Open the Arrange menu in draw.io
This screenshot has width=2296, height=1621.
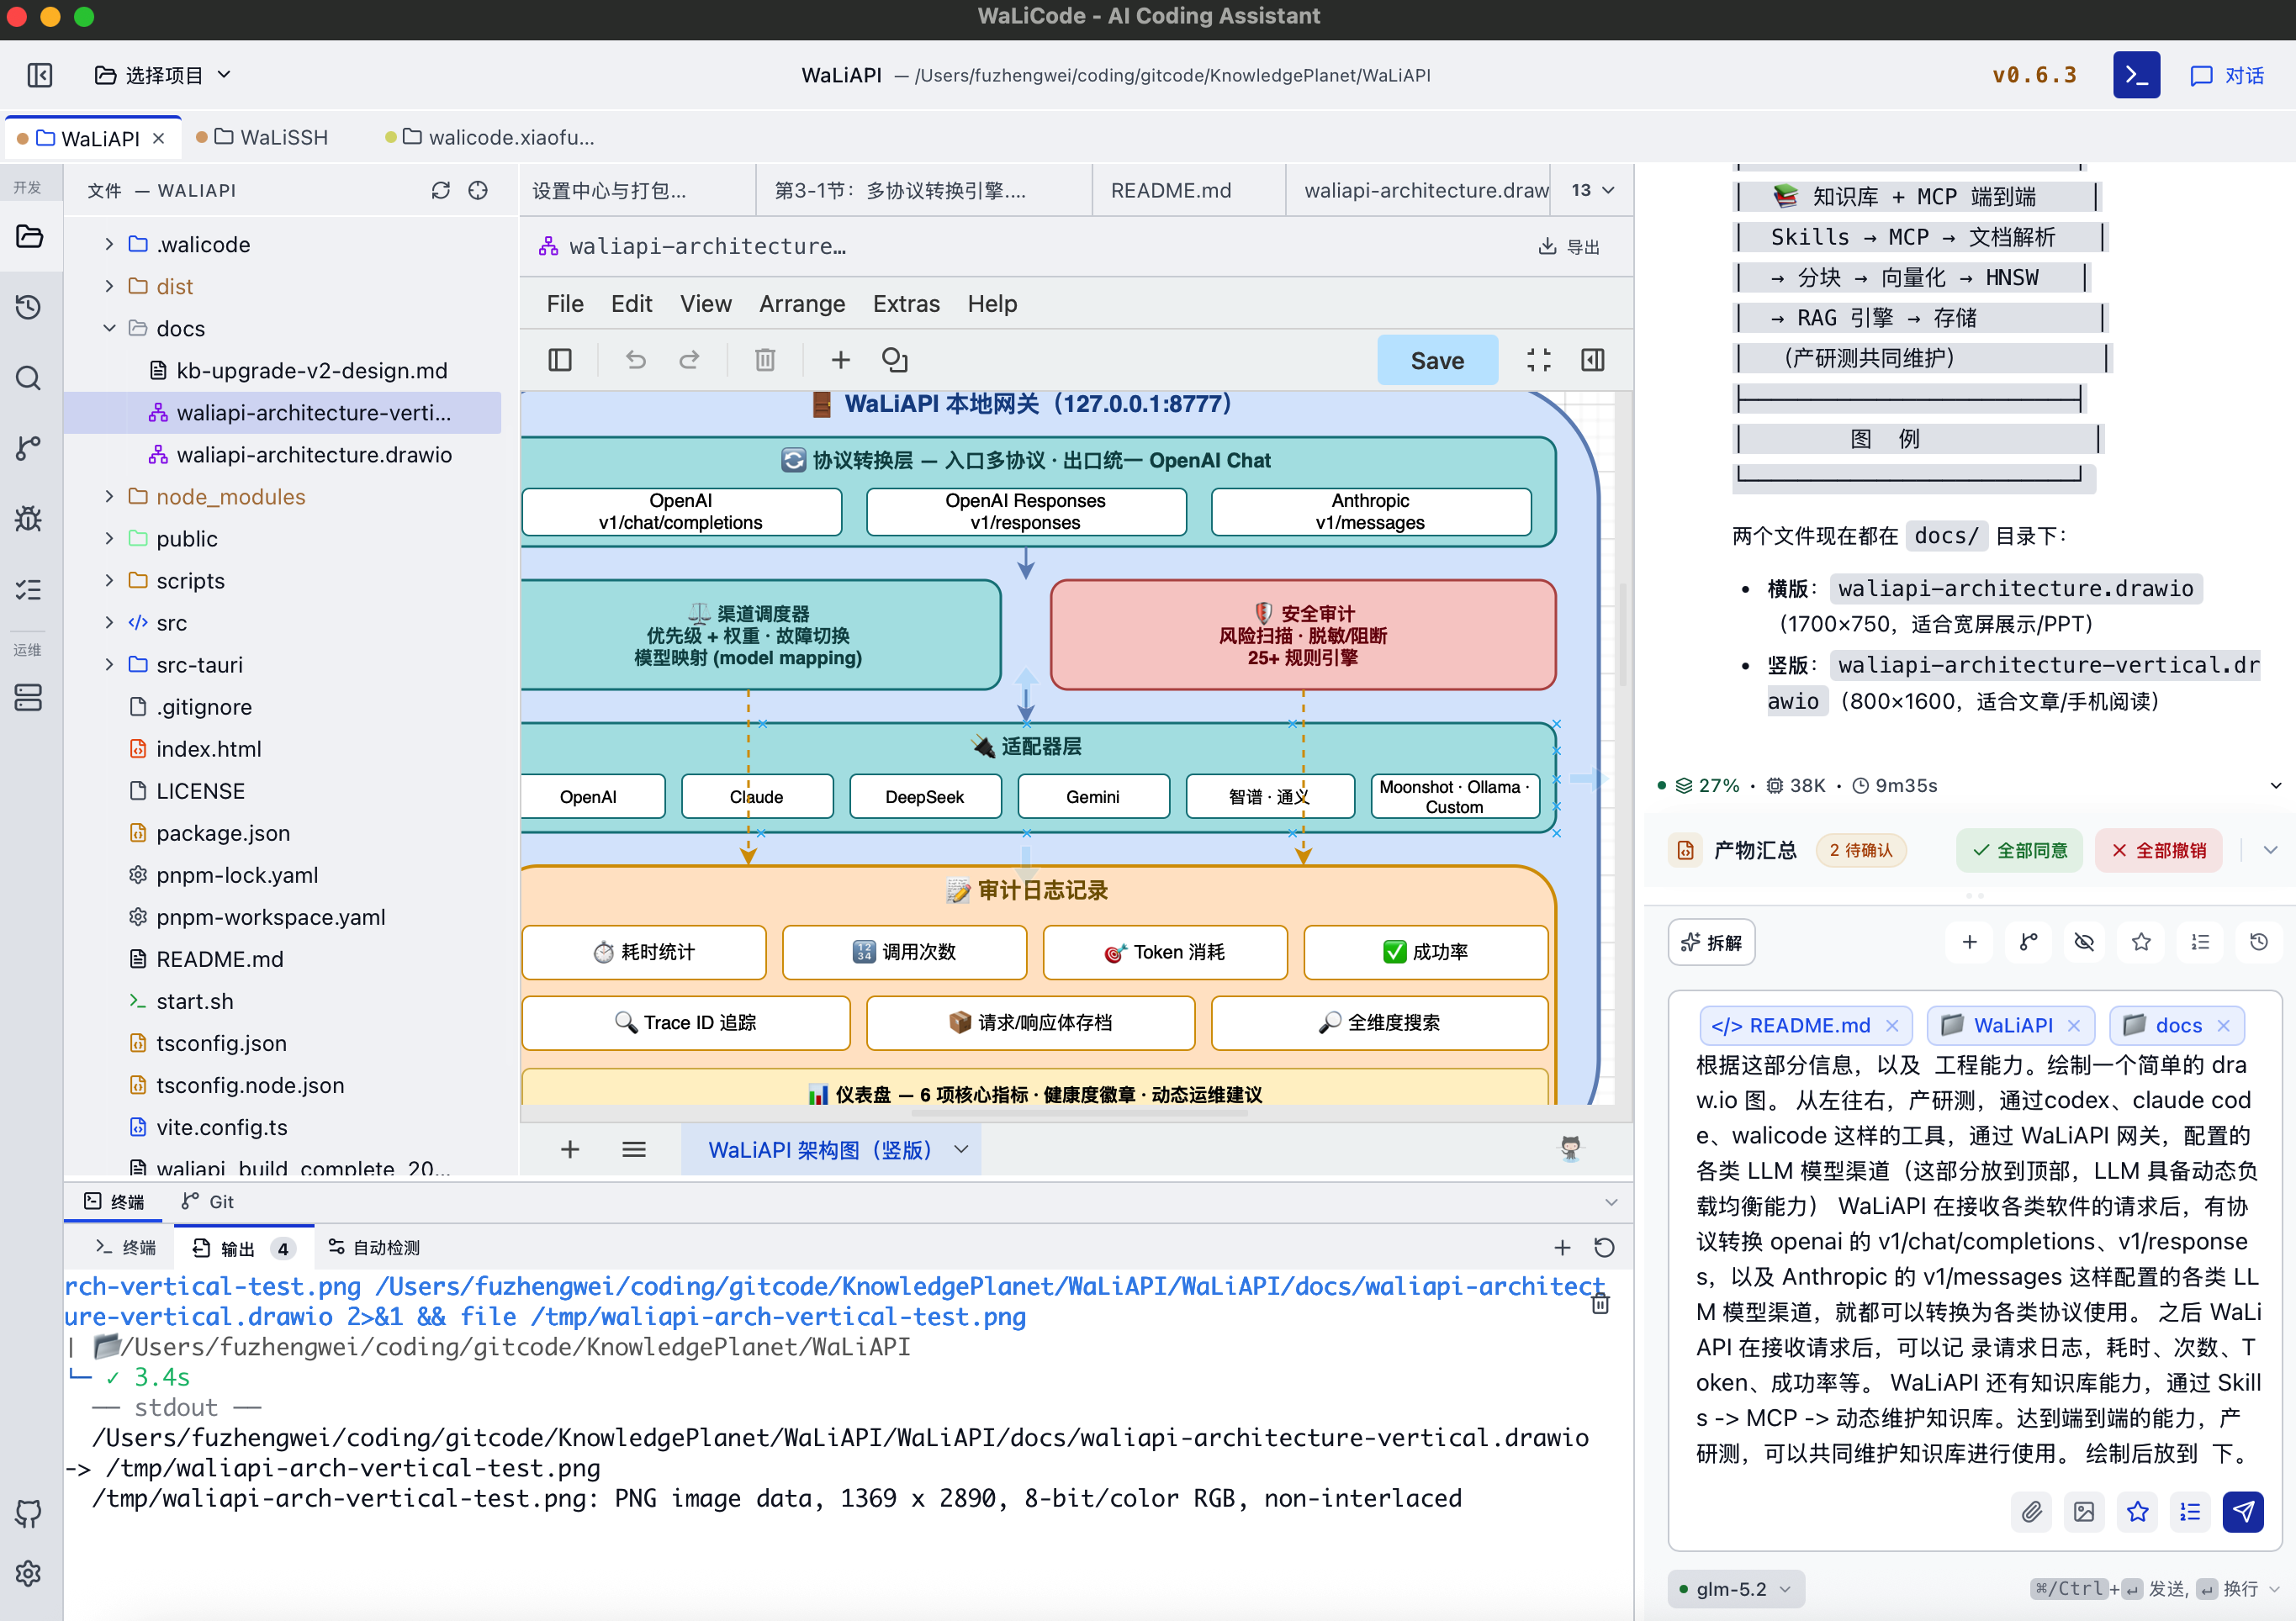802,304
